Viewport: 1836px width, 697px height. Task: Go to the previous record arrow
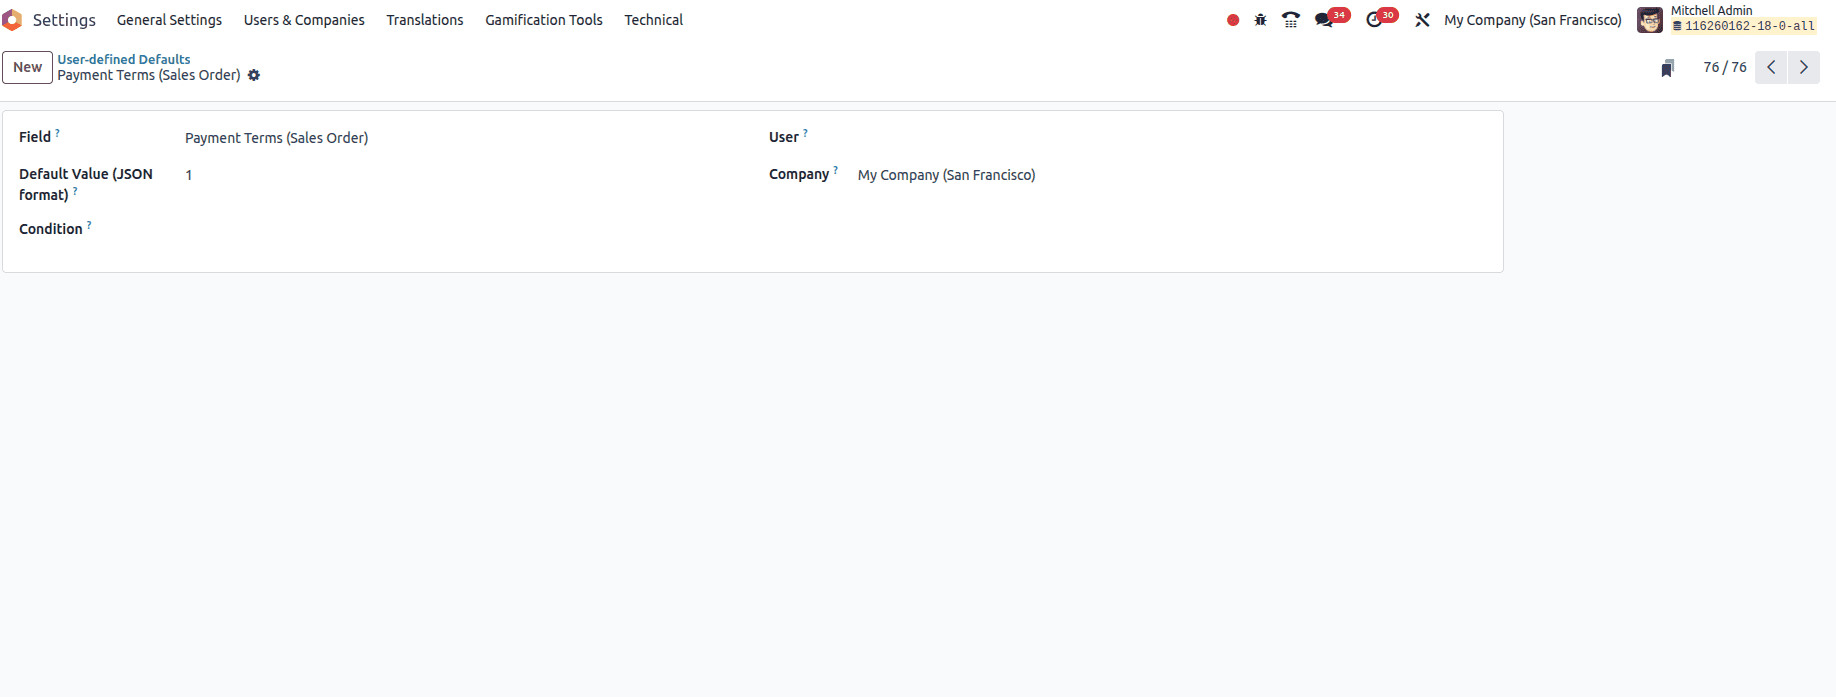tap(1771, 67)
